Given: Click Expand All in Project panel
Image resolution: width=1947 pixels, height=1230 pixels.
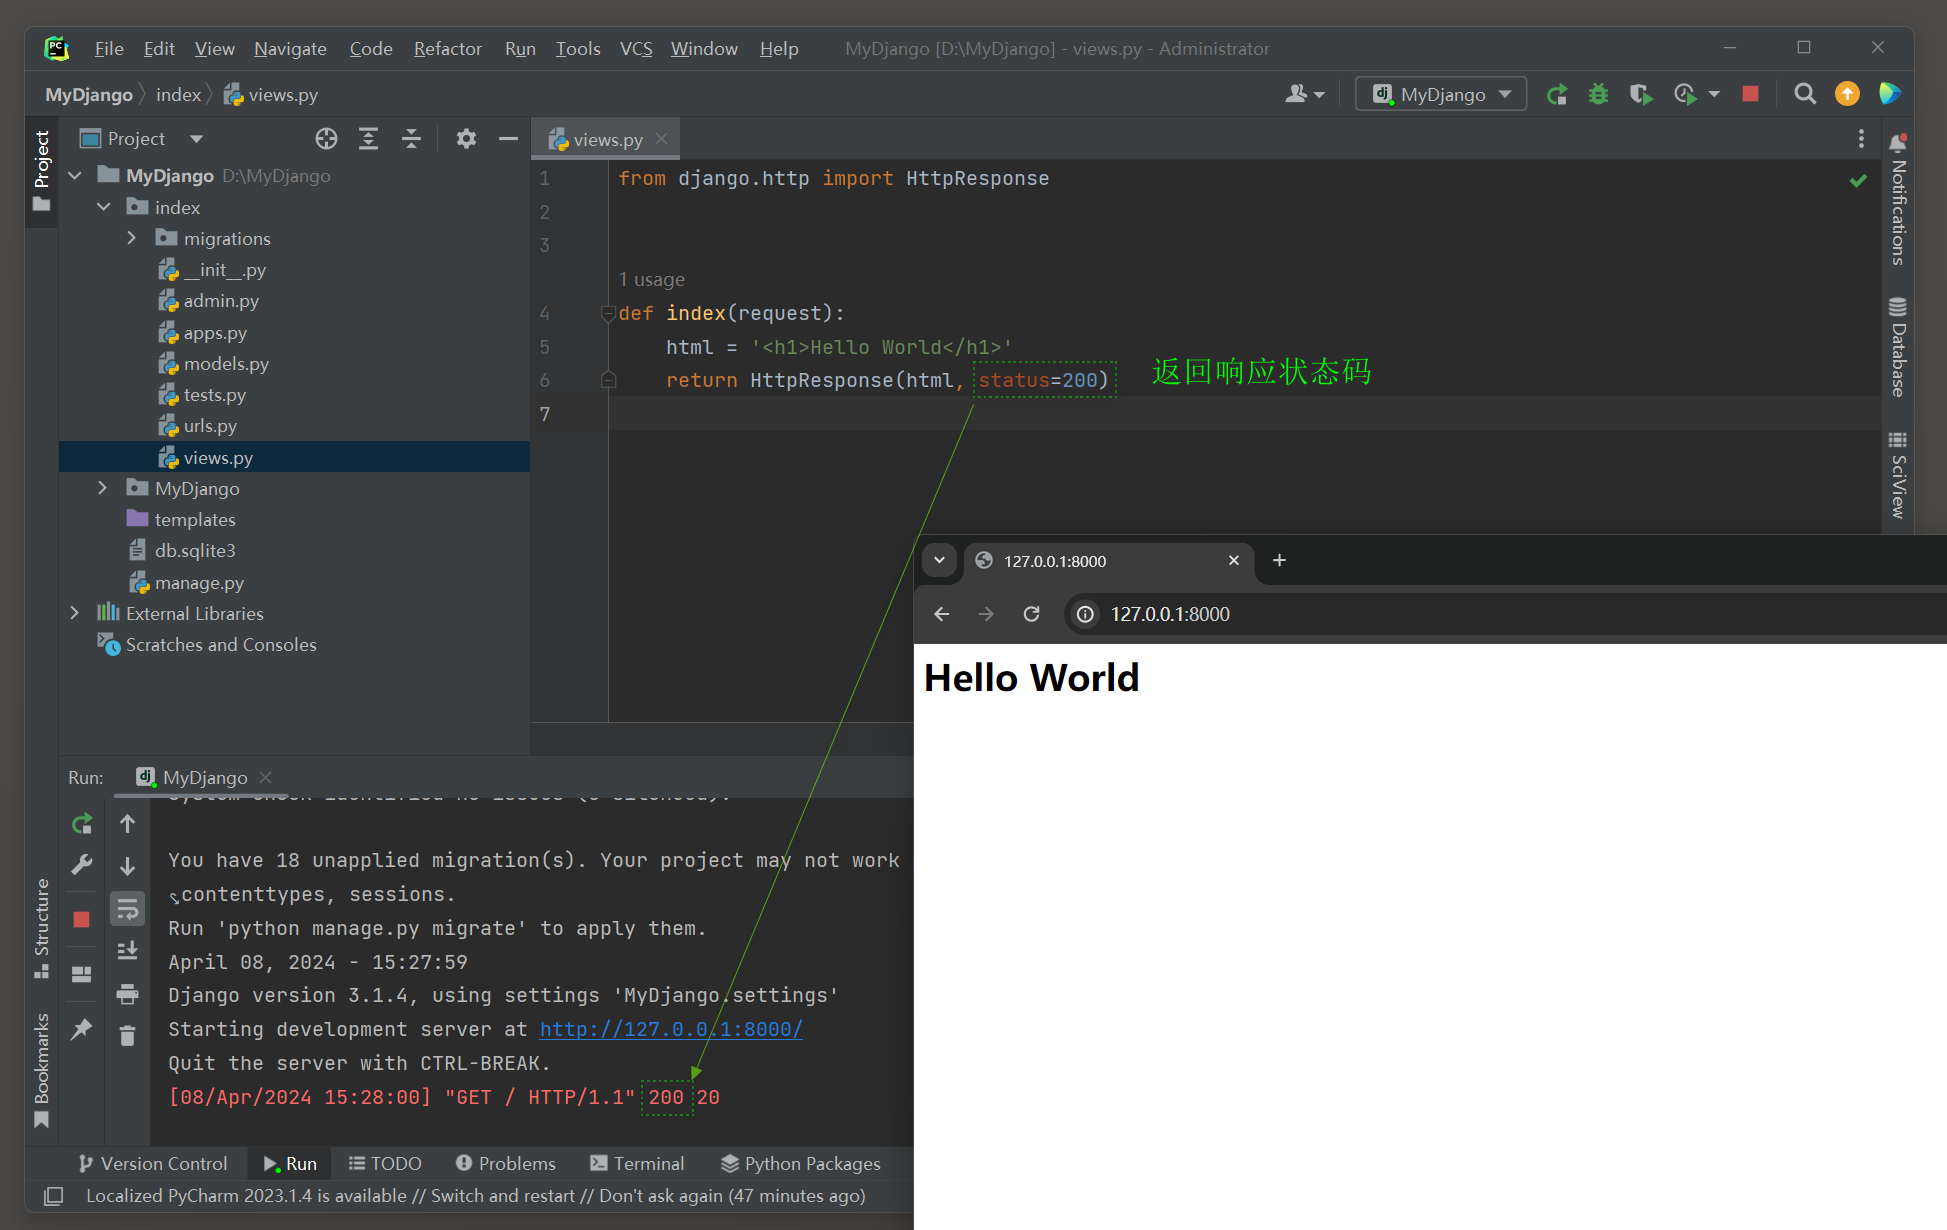Looking at the screenshot, I should [368, 139].
